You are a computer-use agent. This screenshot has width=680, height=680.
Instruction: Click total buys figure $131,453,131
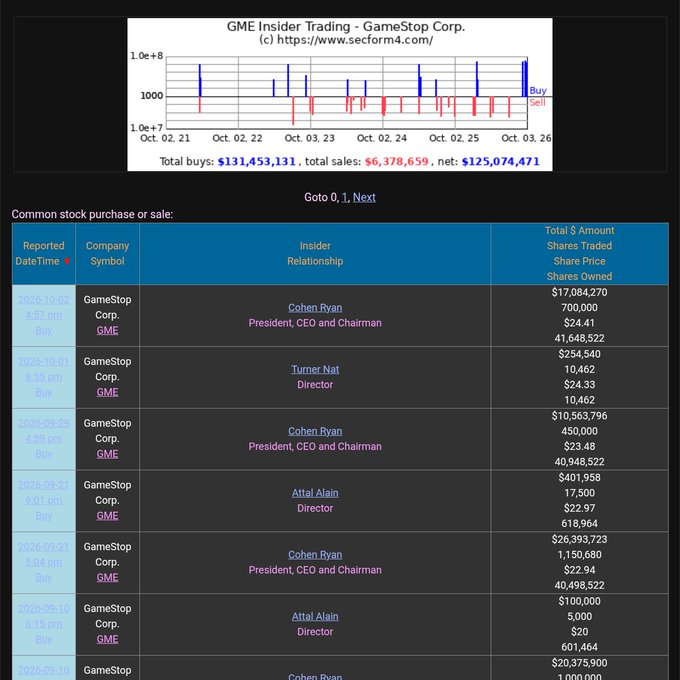pos(256,162)
